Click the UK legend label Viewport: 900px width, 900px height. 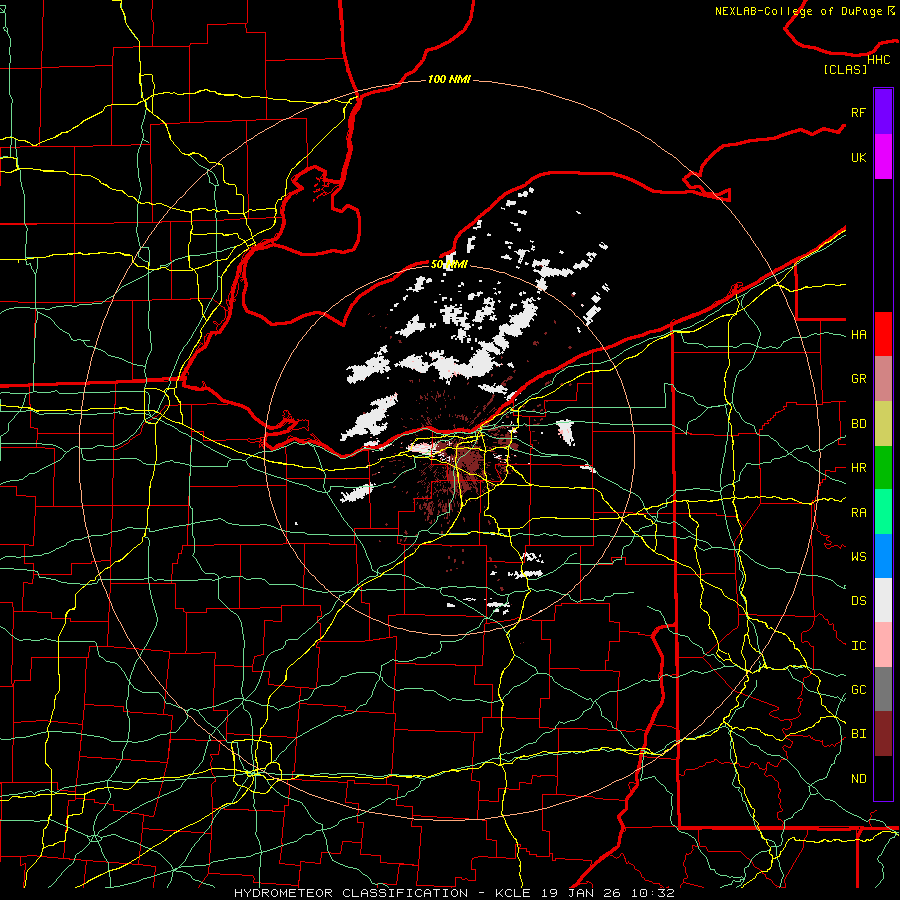point(858,158)
